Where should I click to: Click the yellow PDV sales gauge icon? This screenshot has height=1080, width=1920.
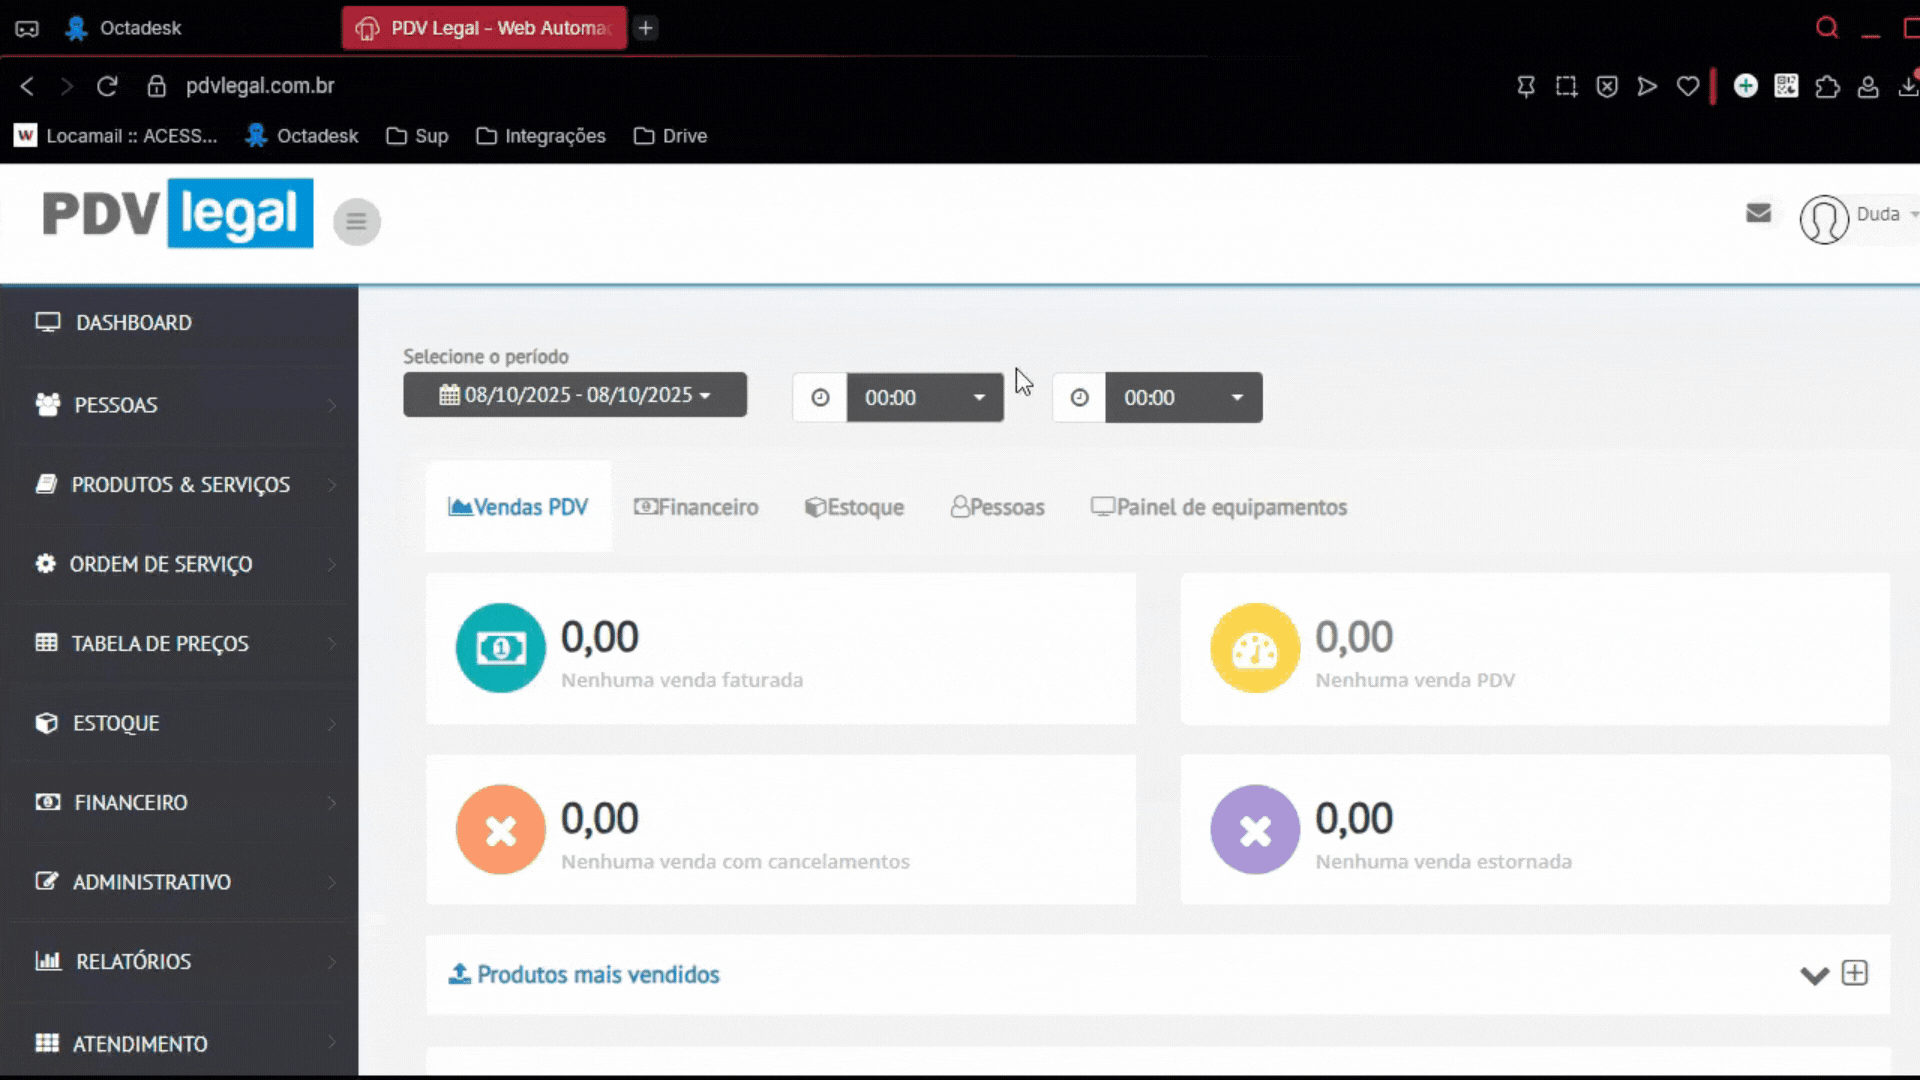click(x=1254, y=648)
